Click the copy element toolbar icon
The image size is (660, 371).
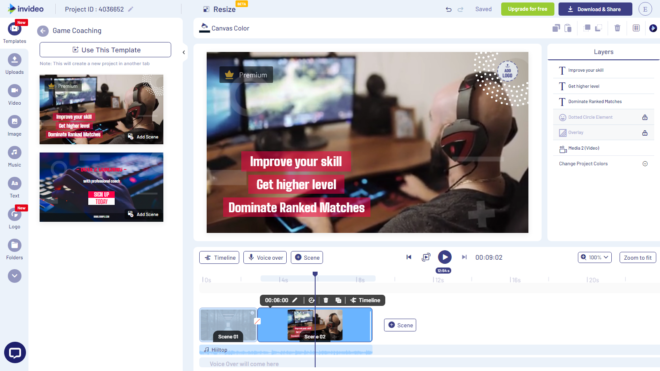pyautogui.click(x=556, y=28)
